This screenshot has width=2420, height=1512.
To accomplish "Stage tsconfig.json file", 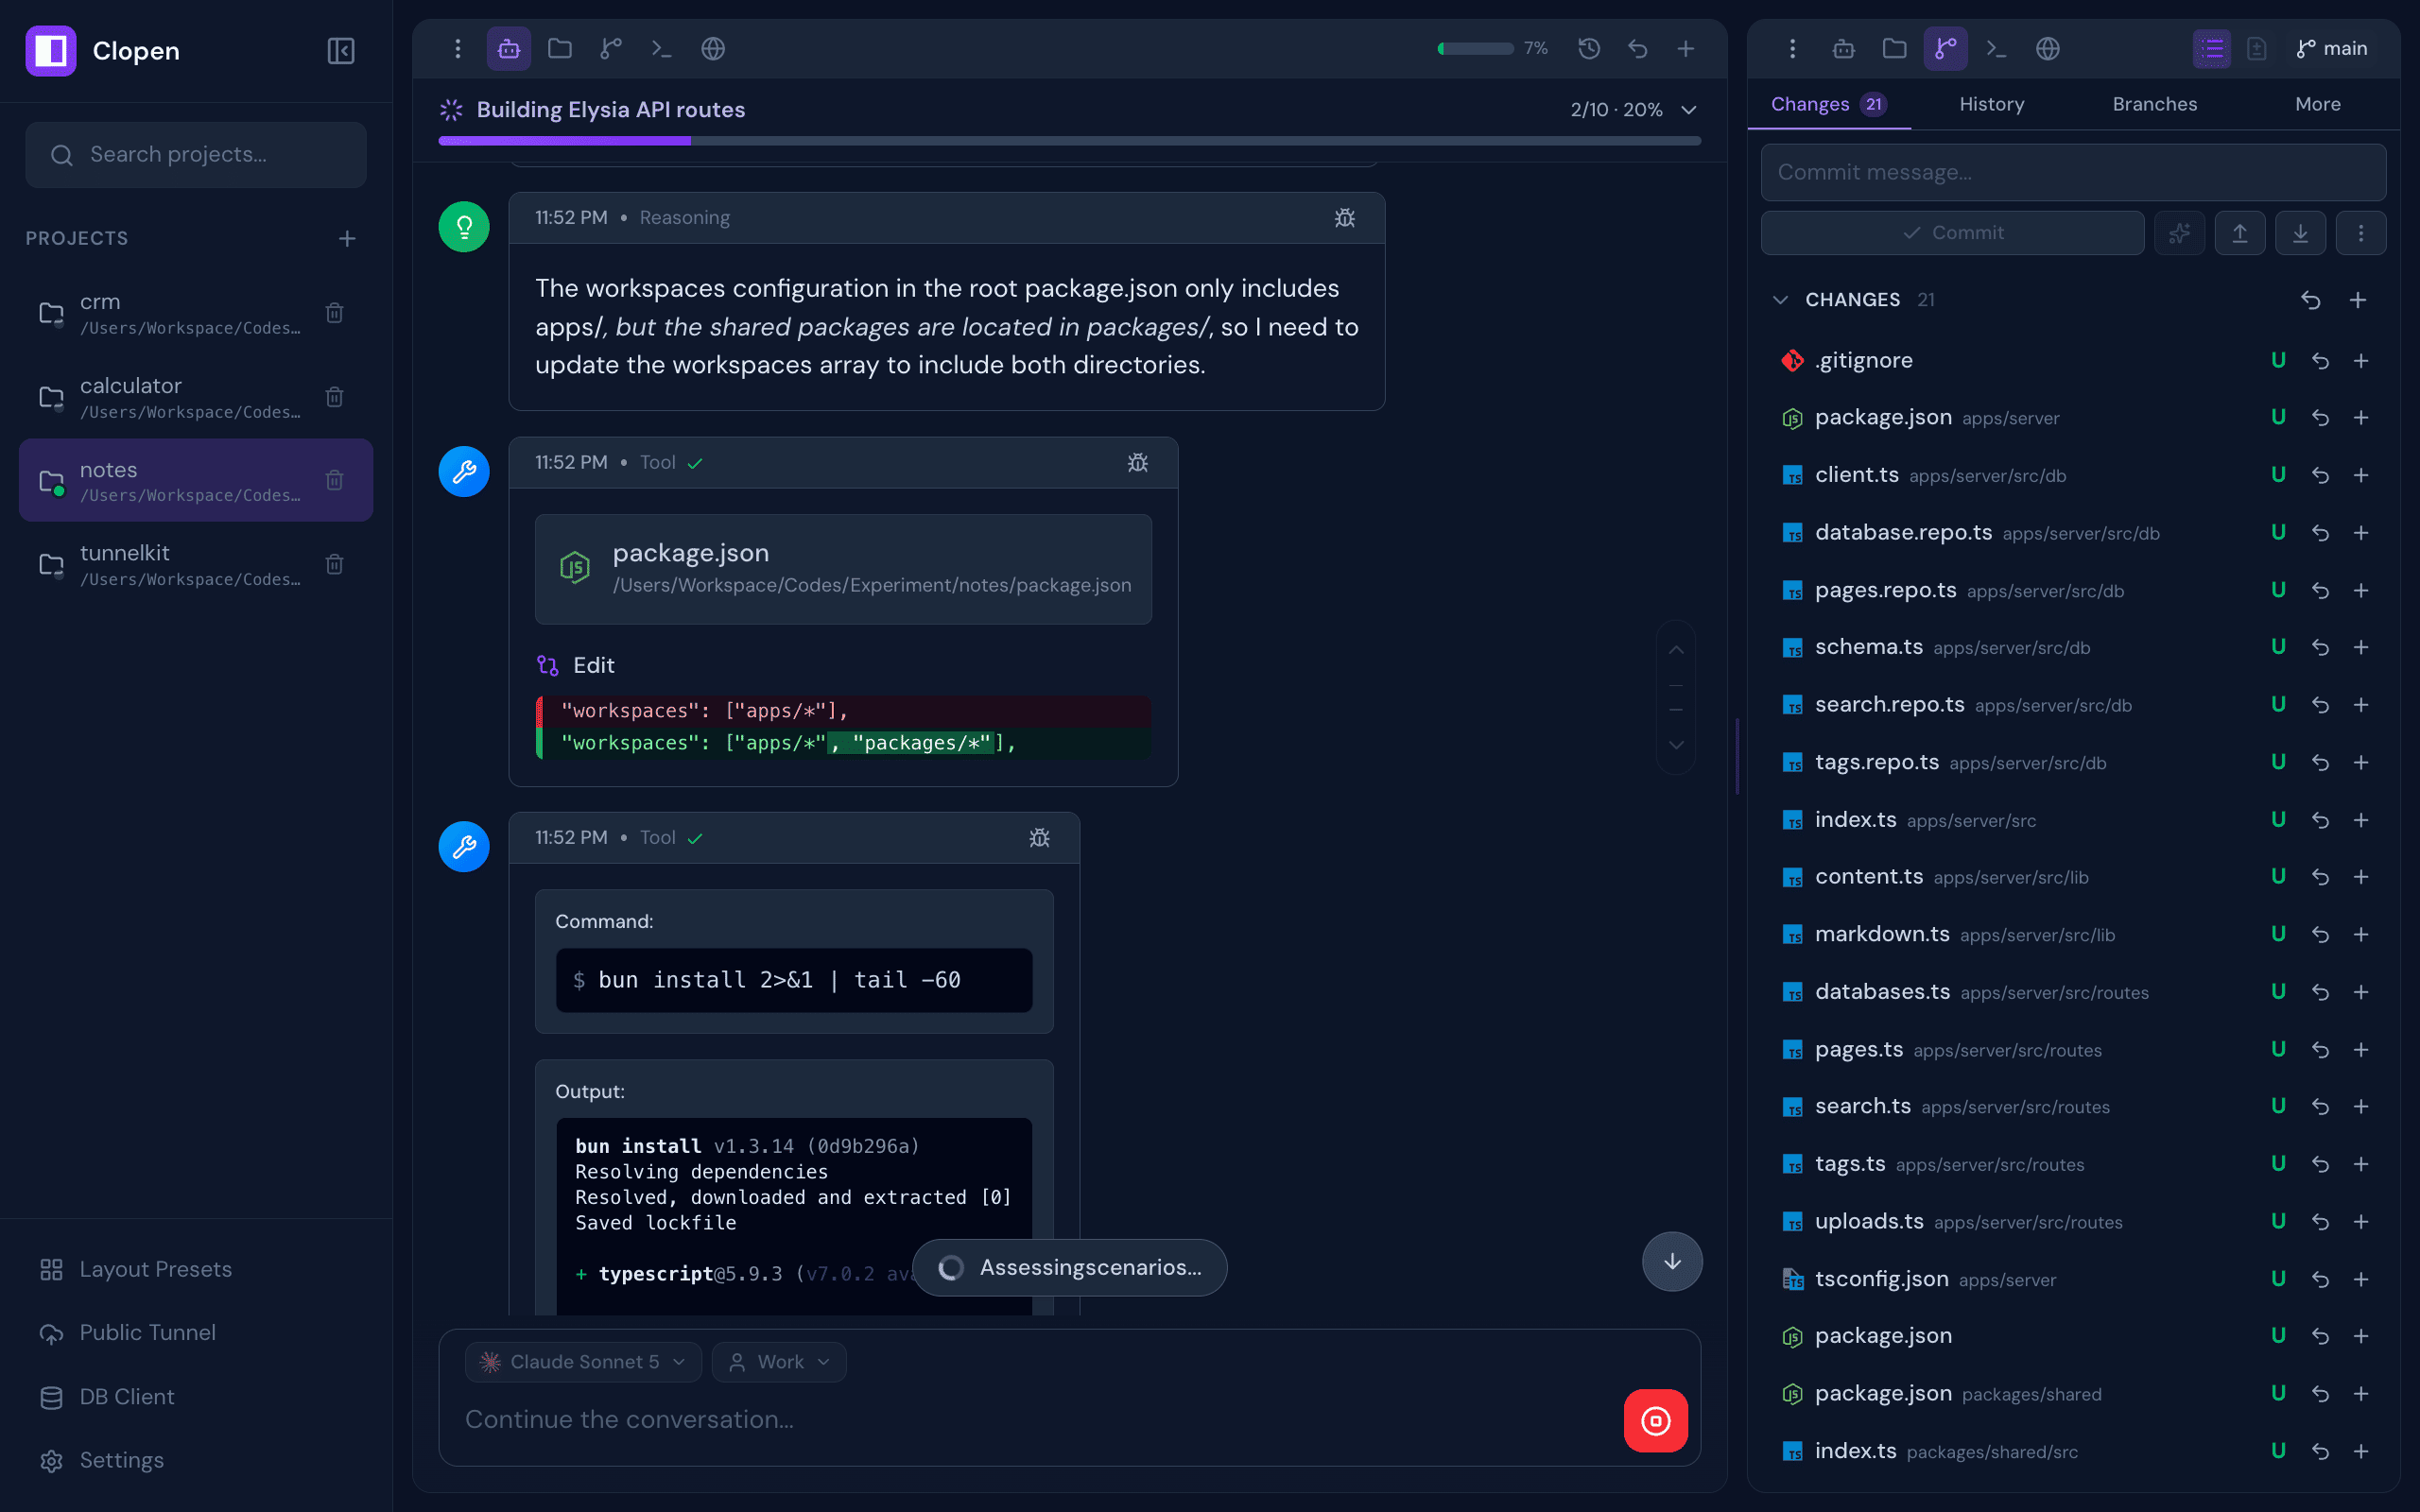I will point(2361,1279).
